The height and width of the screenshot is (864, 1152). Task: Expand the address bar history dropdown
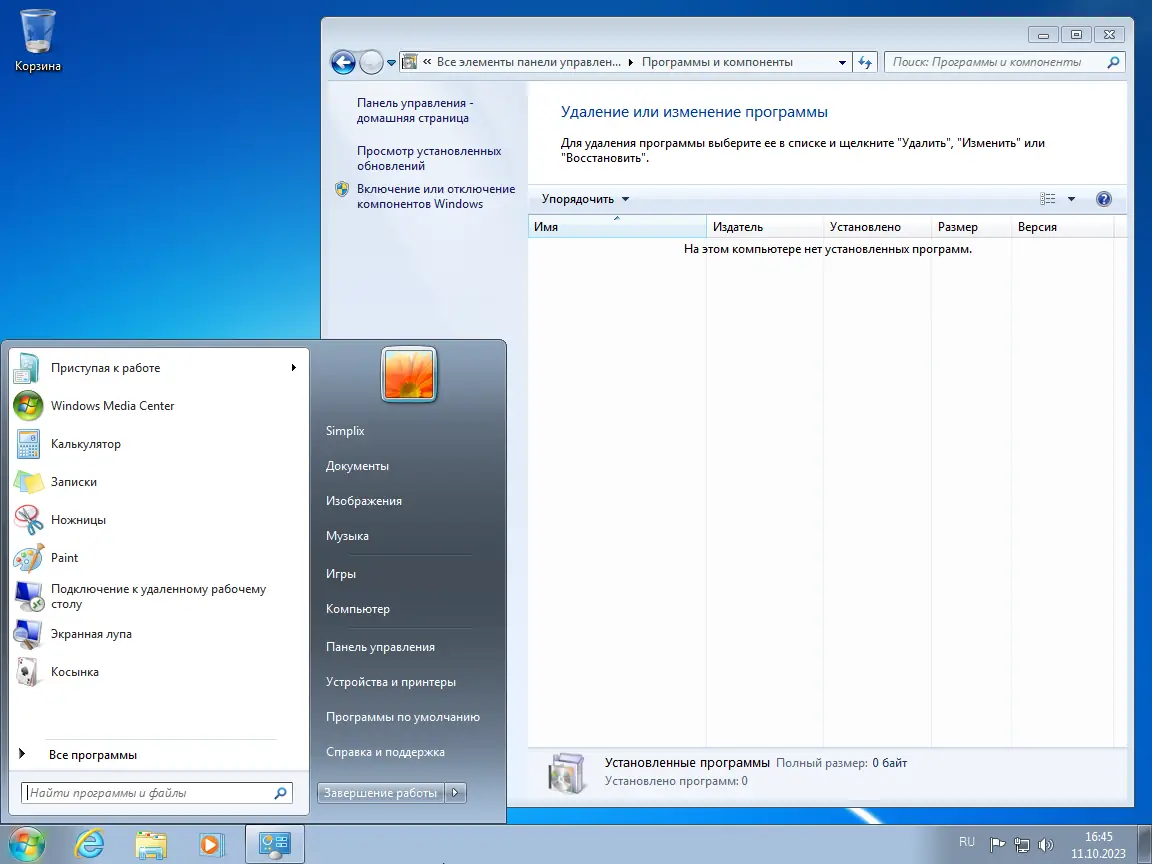pos(843,61)
